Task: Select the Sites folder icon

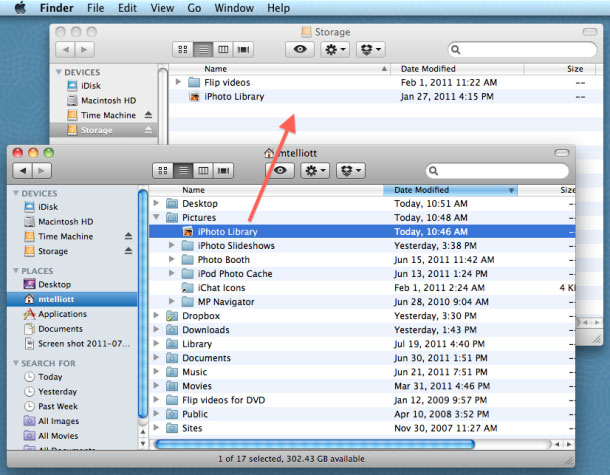Action: (x=172, y=428)
